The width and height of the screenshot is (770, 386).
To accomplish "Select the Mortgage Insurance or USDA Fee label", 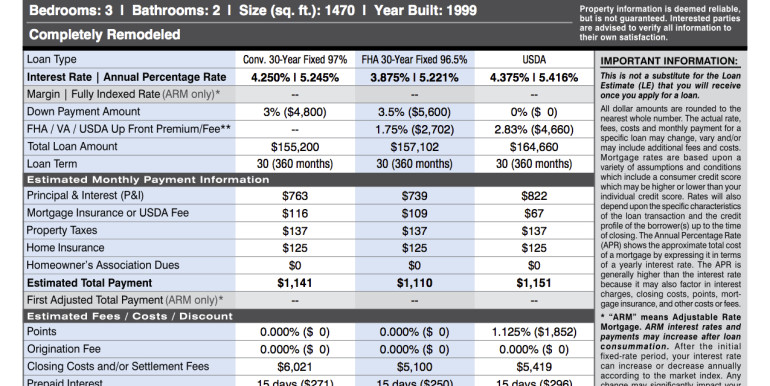I will tap(108, 213).
